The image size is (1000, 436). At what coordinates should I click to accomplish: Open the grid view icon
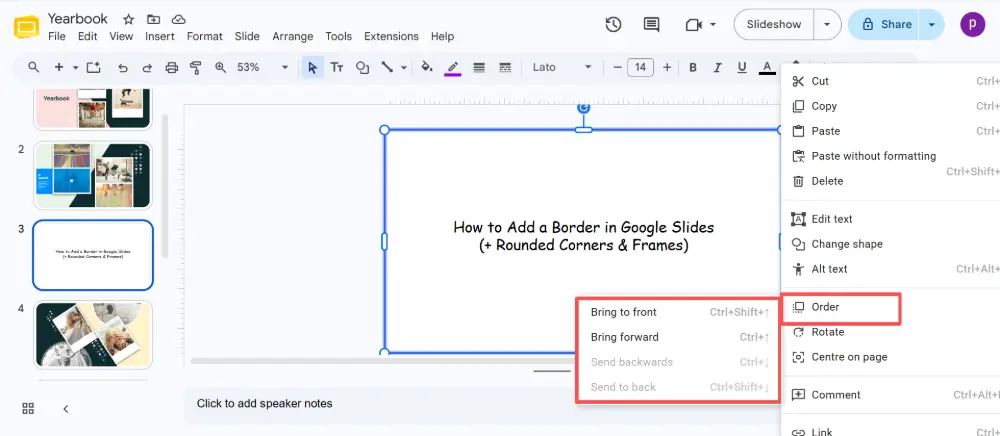pyautogui.click(x=28, y=409)
